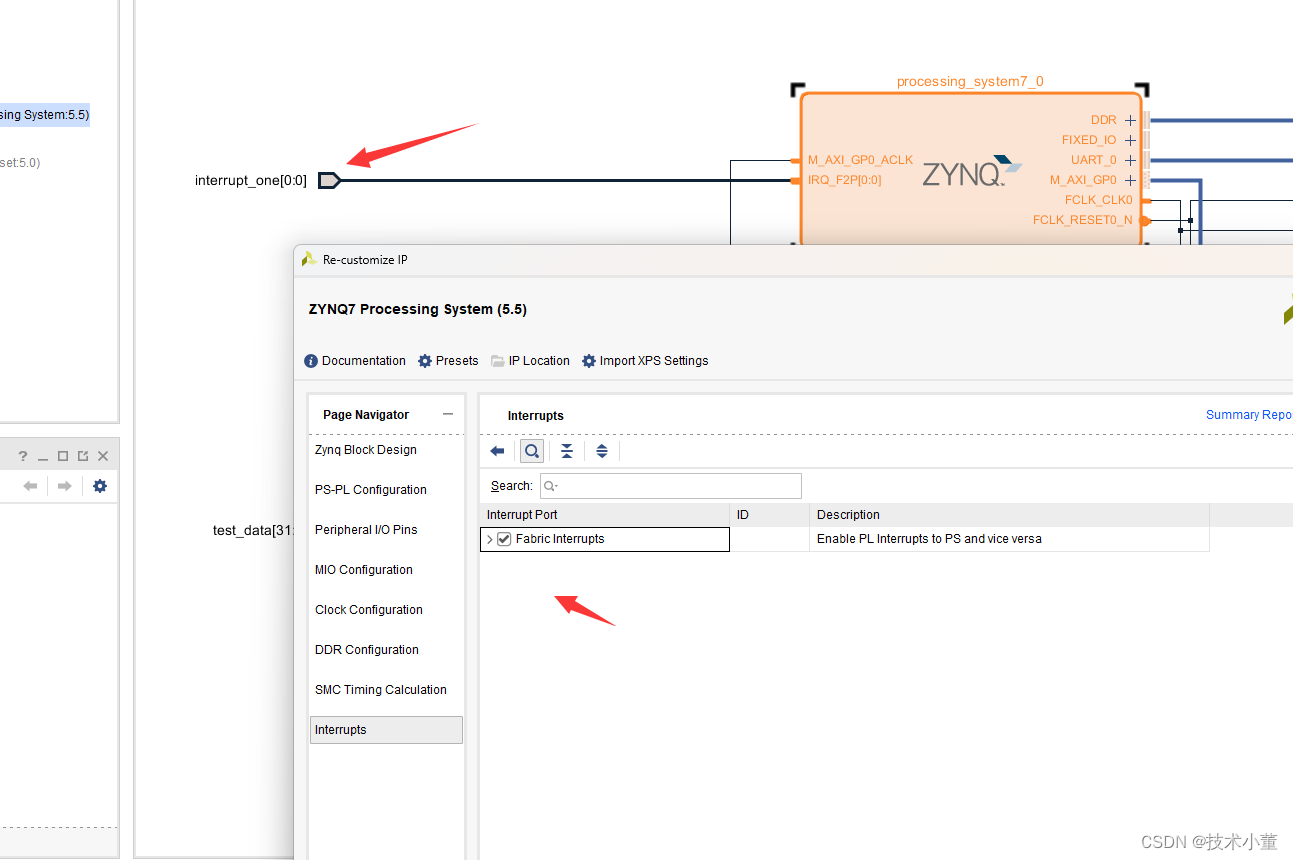Viewport: 1293px width, 860px height.
Task: Click the Documentation info icon
Action: click(x=311, y=361)
